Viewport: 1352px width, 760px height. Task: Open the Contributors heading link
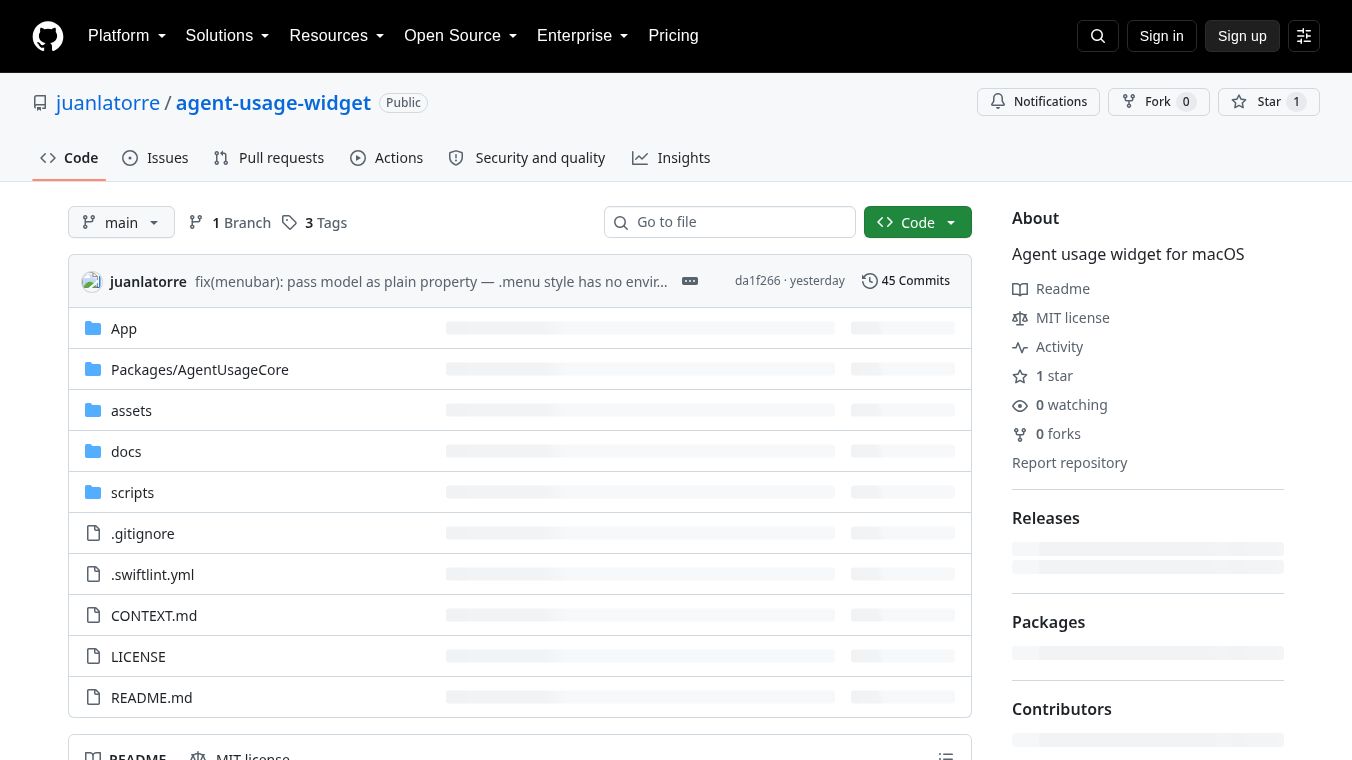point(1062,709)
